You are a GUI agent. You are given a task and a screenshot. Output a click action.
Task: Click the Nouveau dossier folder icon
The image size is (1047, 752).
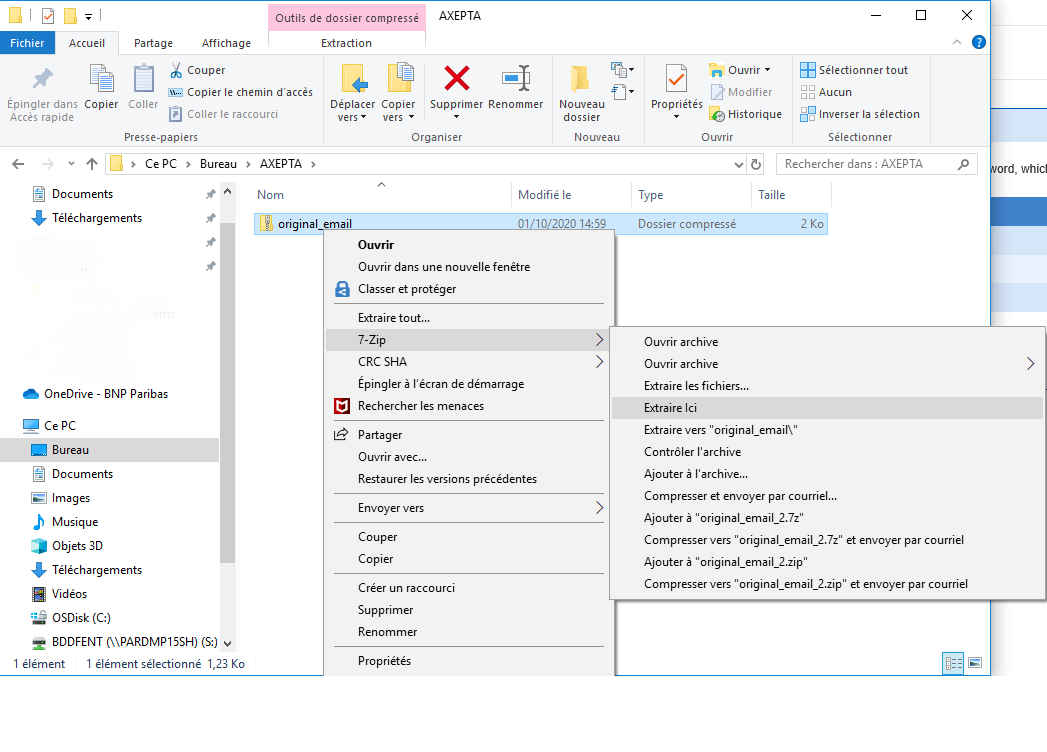[581, 78]
